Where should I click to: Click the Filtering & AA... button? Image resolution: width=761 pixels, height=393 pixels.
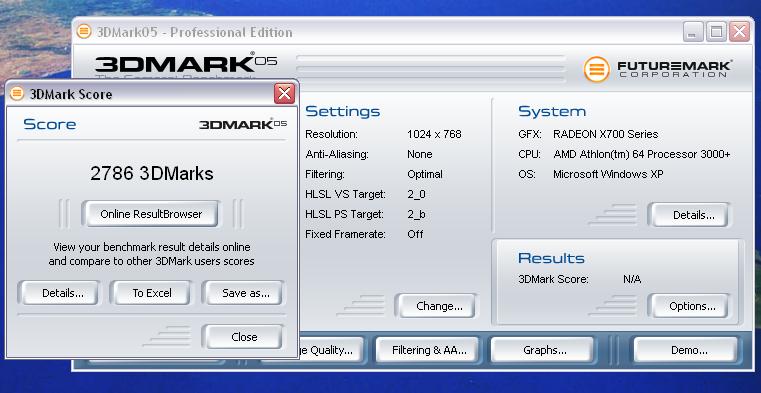pyautogui.click(x=428, y=350)
